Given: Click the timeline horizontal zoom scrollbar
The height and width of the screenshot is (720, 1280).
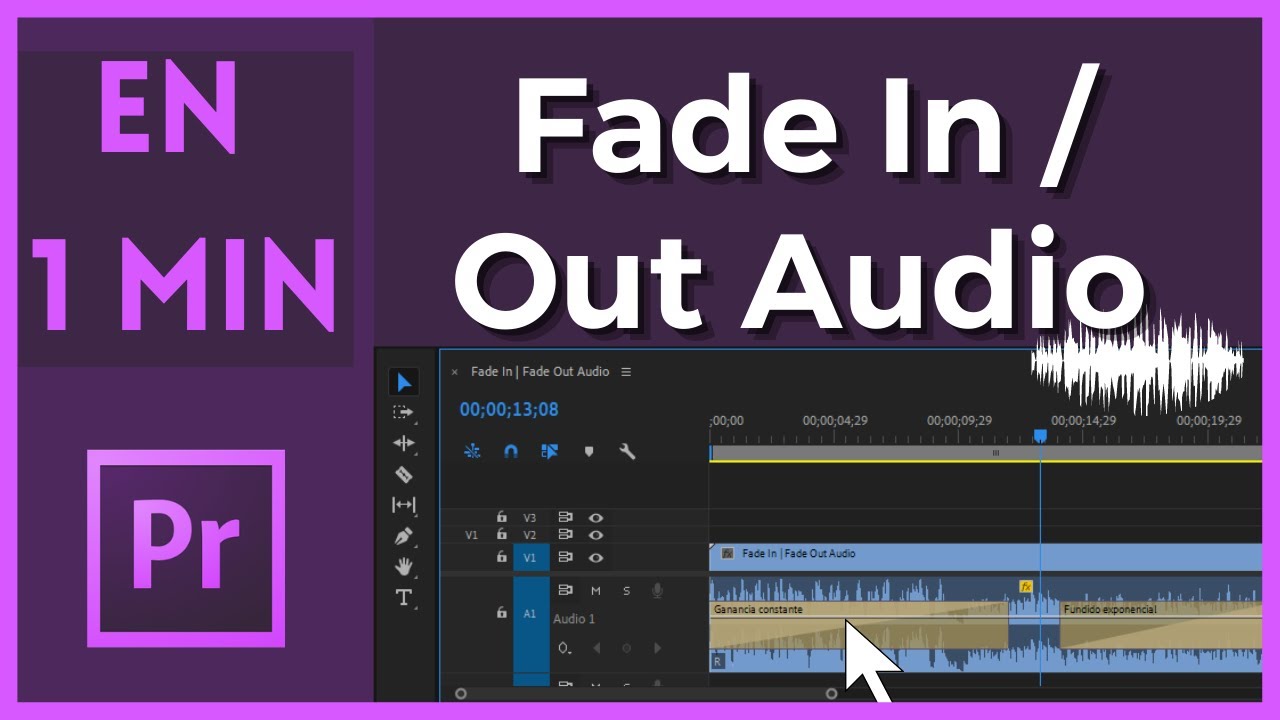Looking at the screenshot, I should 646,693.
